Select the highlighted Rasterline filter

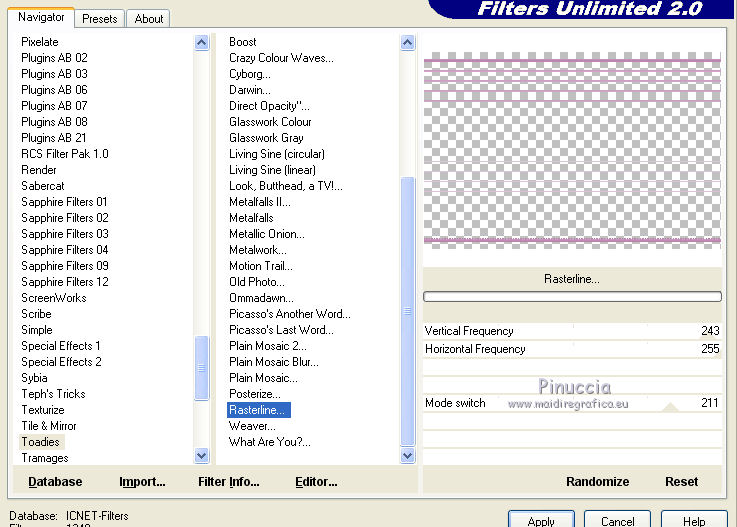[x=259, y=410]
